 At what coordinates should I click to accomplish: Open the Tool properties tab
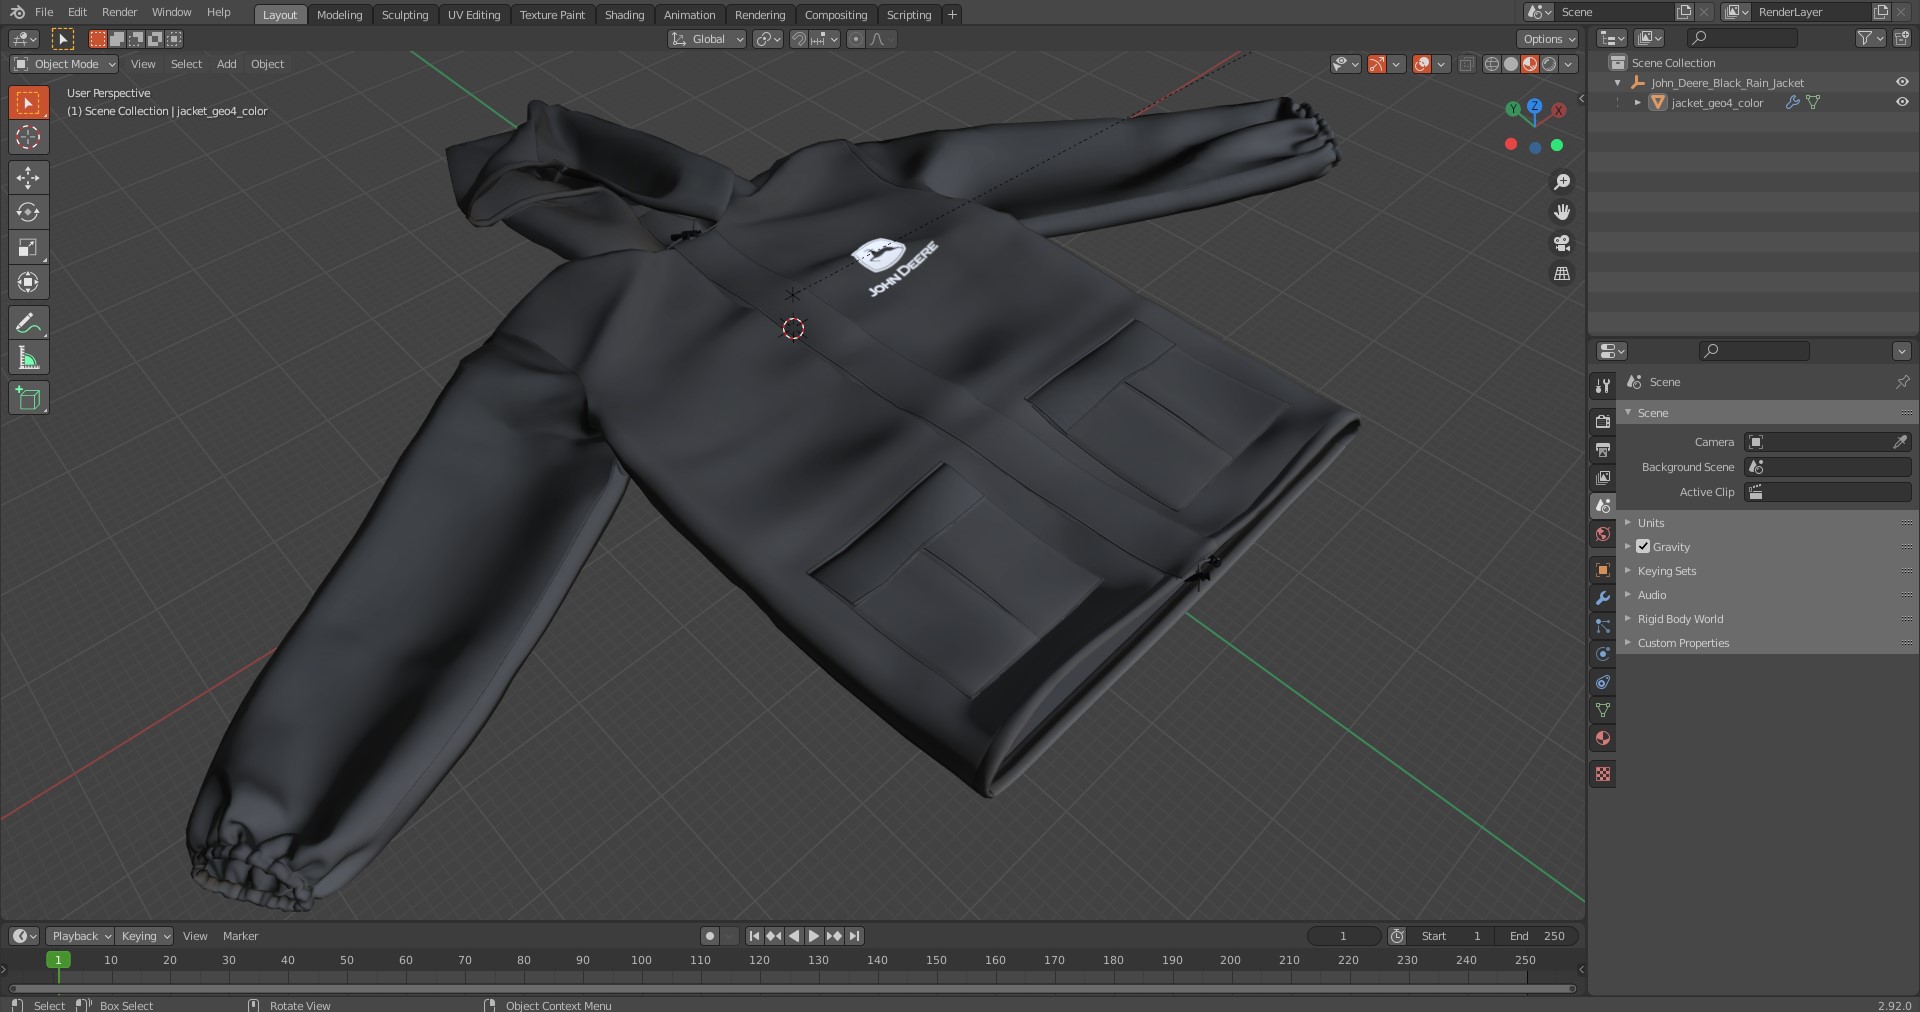pyautogui.click(x=1603, y=385)
